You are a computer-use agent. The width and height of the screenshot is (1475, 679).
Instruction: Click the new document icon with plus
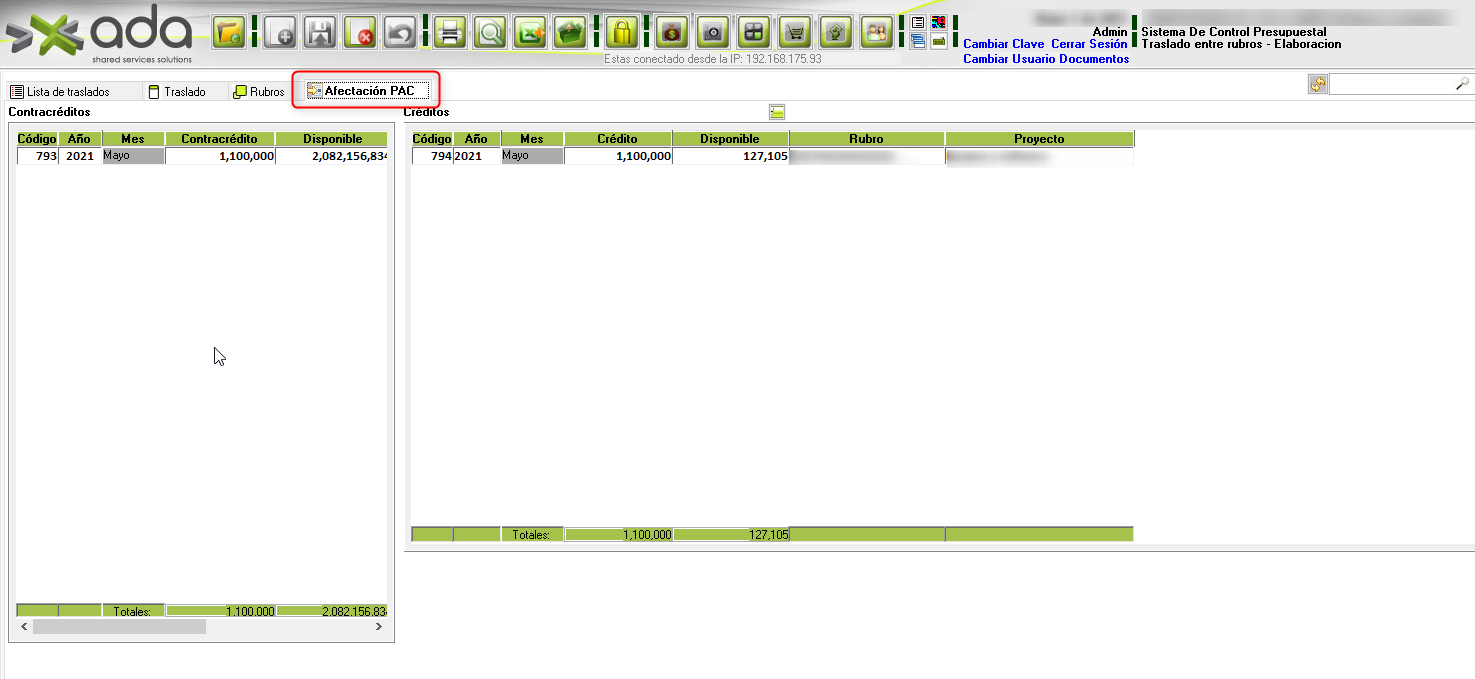(x=281, y=32)
